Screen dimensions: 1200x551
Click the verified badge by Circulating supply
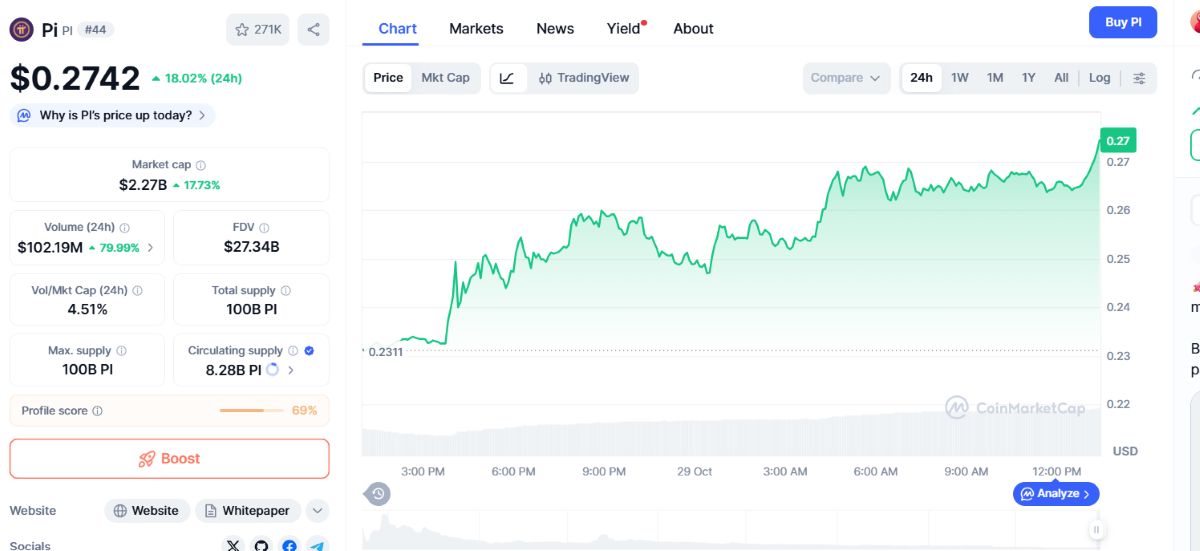[309, 351]
